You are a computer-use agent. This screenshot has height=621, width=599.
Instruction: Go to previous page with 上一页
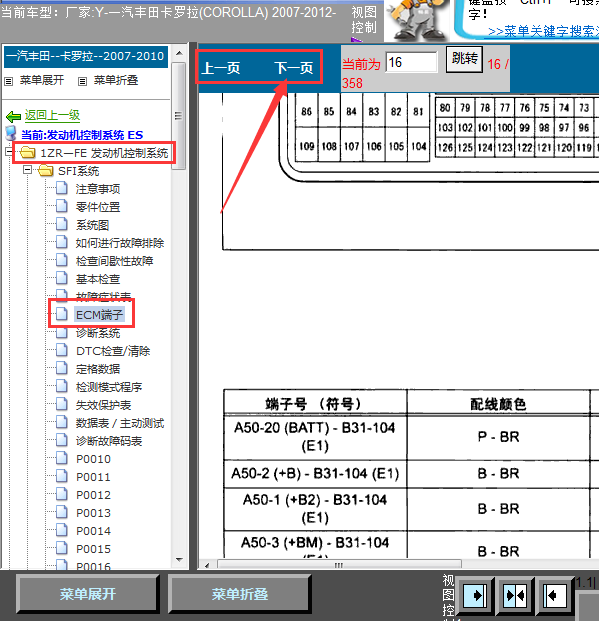221,68
